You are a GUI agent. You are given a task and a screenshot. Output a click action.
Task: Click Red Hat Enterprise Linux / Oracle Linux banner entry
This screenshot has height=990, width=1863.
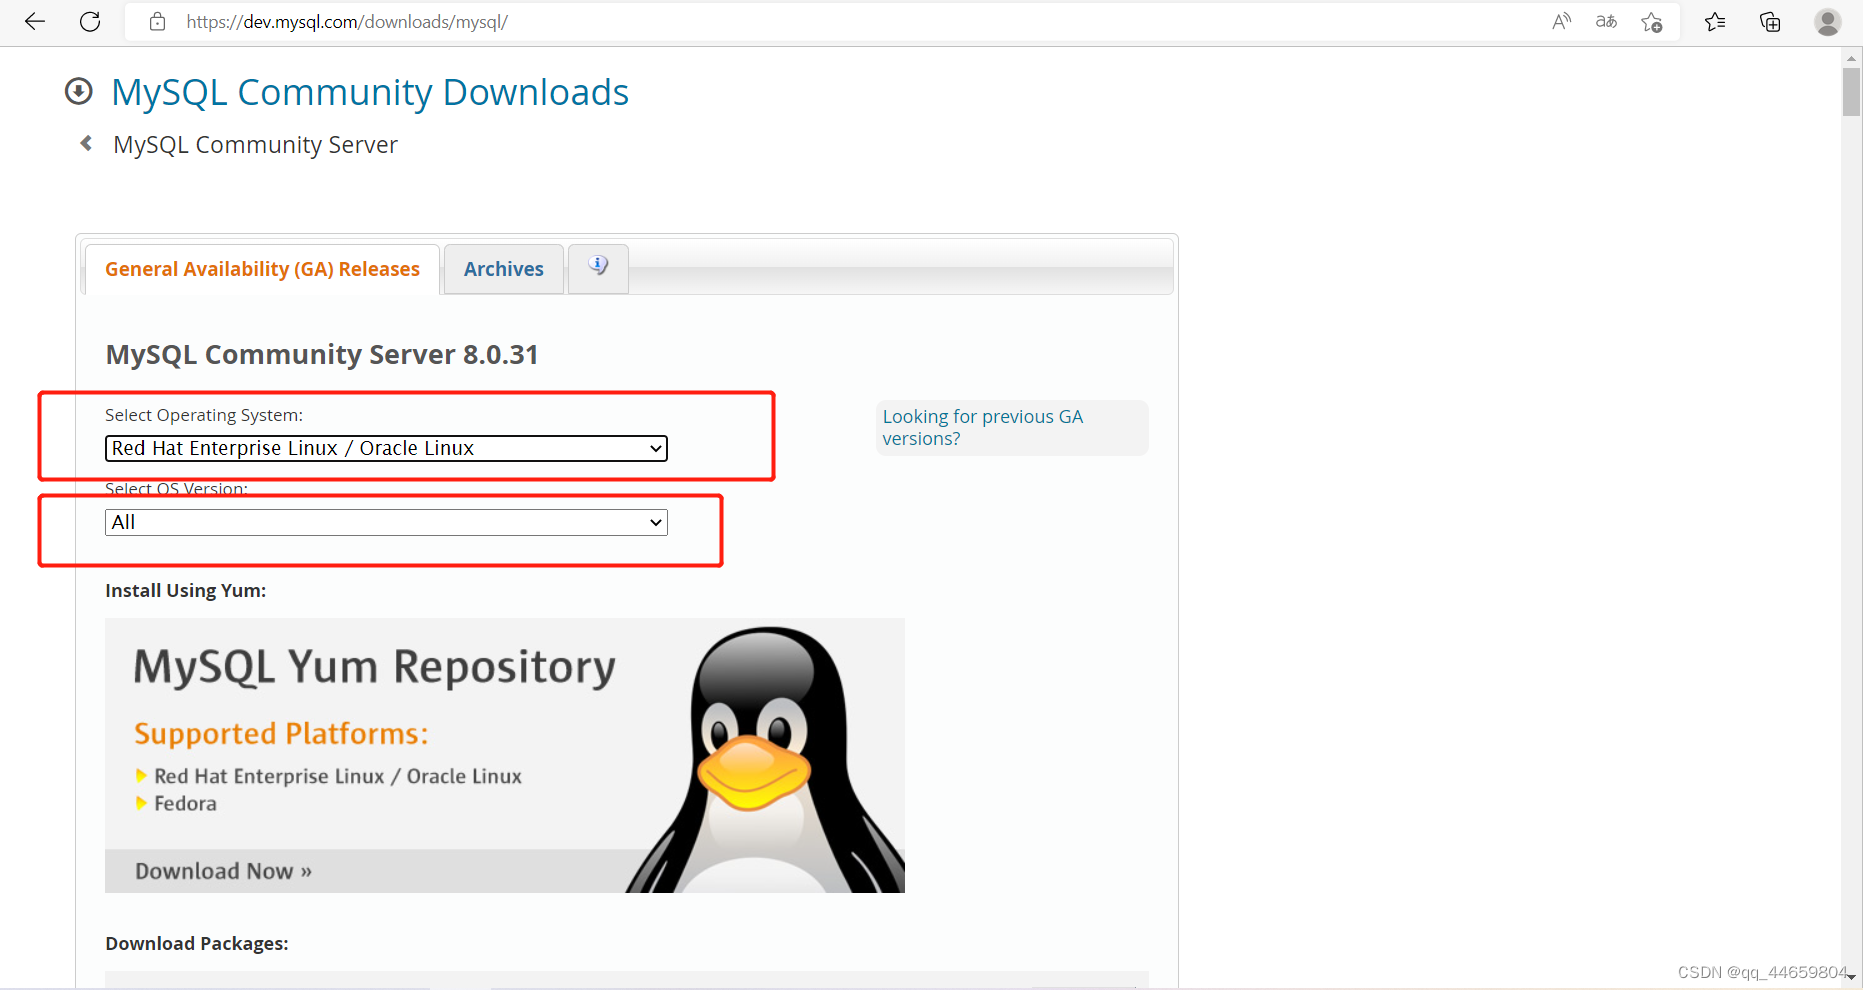coord(338,776)
